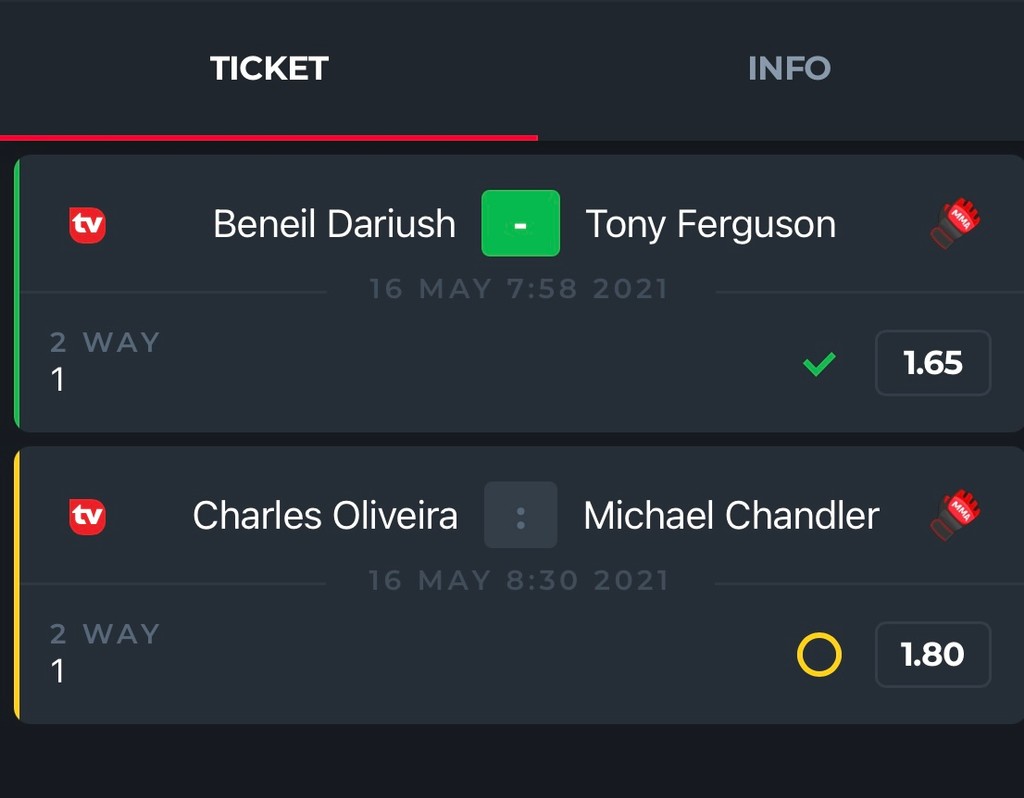
Task: Click yellow pending circle on Oliveira bet
Action: coord(819,654)
